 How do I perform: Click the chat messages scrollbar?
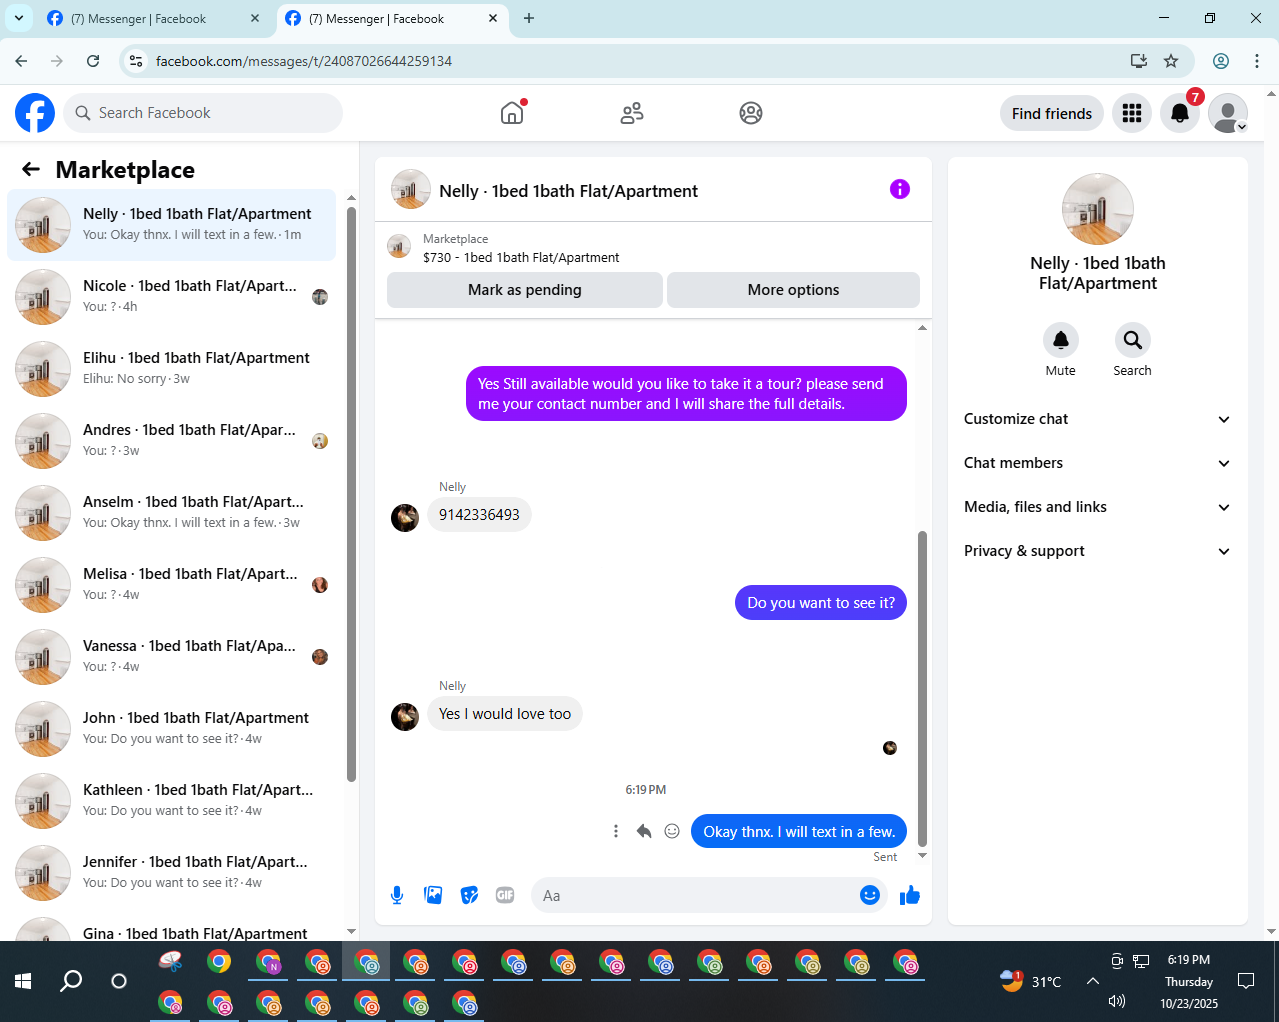[x=922, y=688]
